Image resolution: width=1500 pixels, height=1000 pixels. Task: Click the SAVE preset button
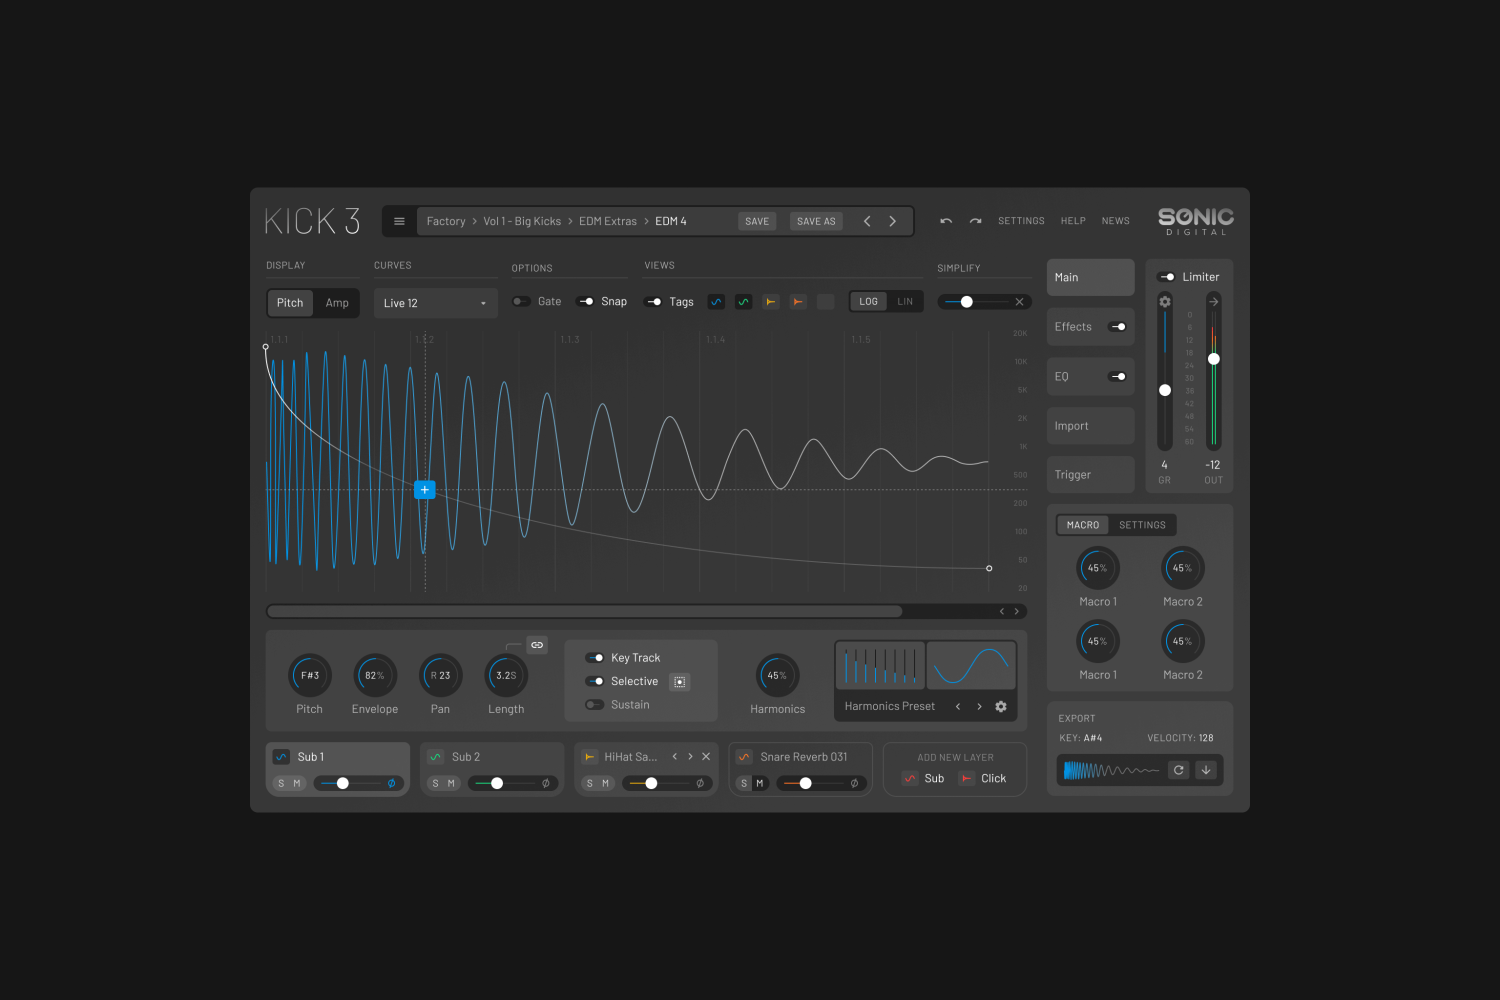[x=757, y=221]
